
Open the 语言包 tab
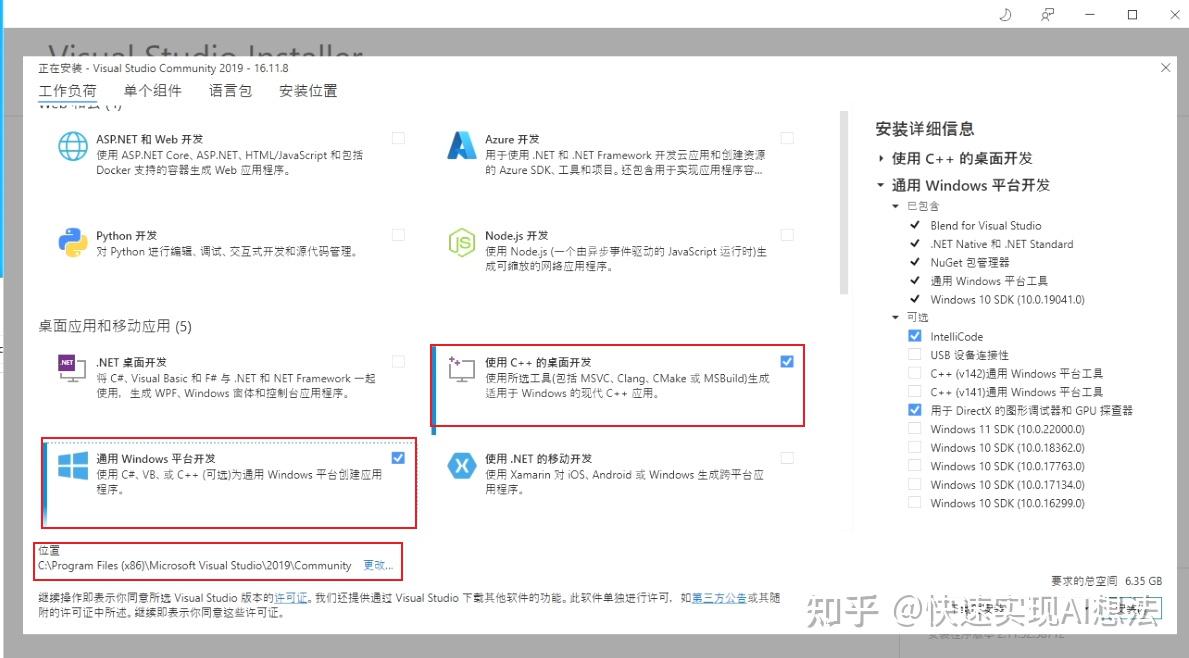coord(229,91)
